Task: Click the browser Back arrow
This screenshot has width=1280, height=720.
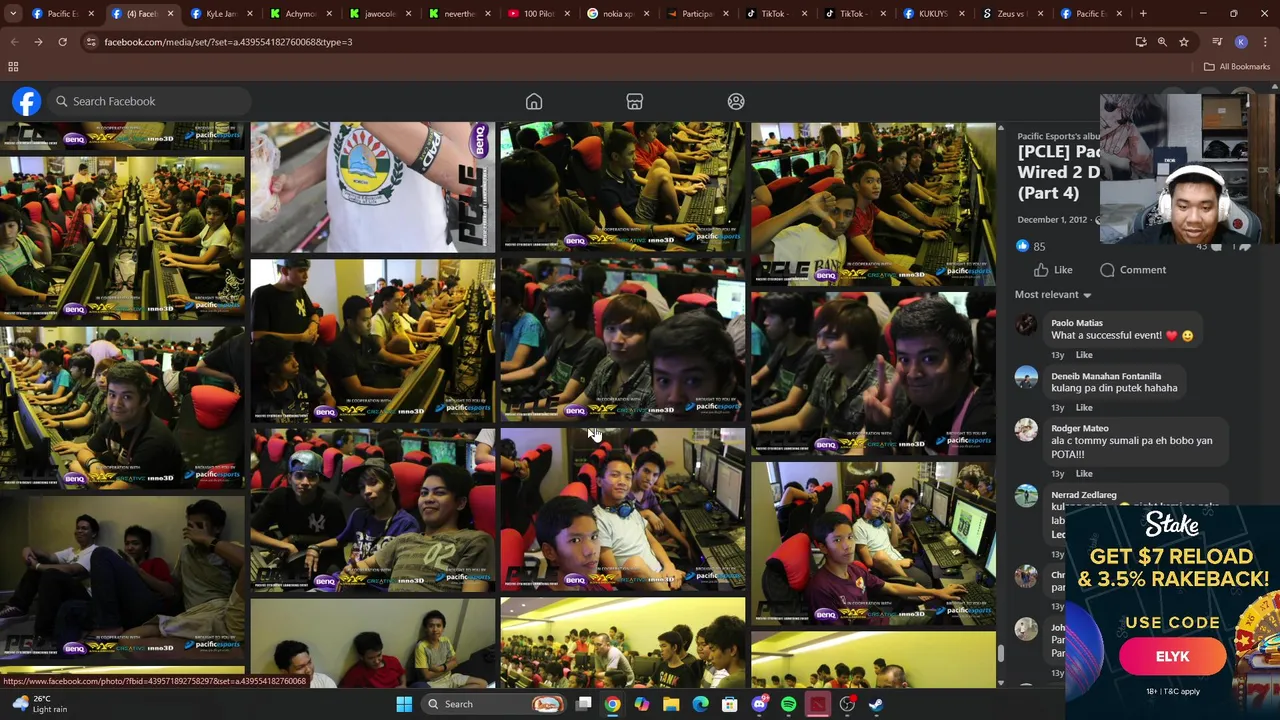Action: 14,42
